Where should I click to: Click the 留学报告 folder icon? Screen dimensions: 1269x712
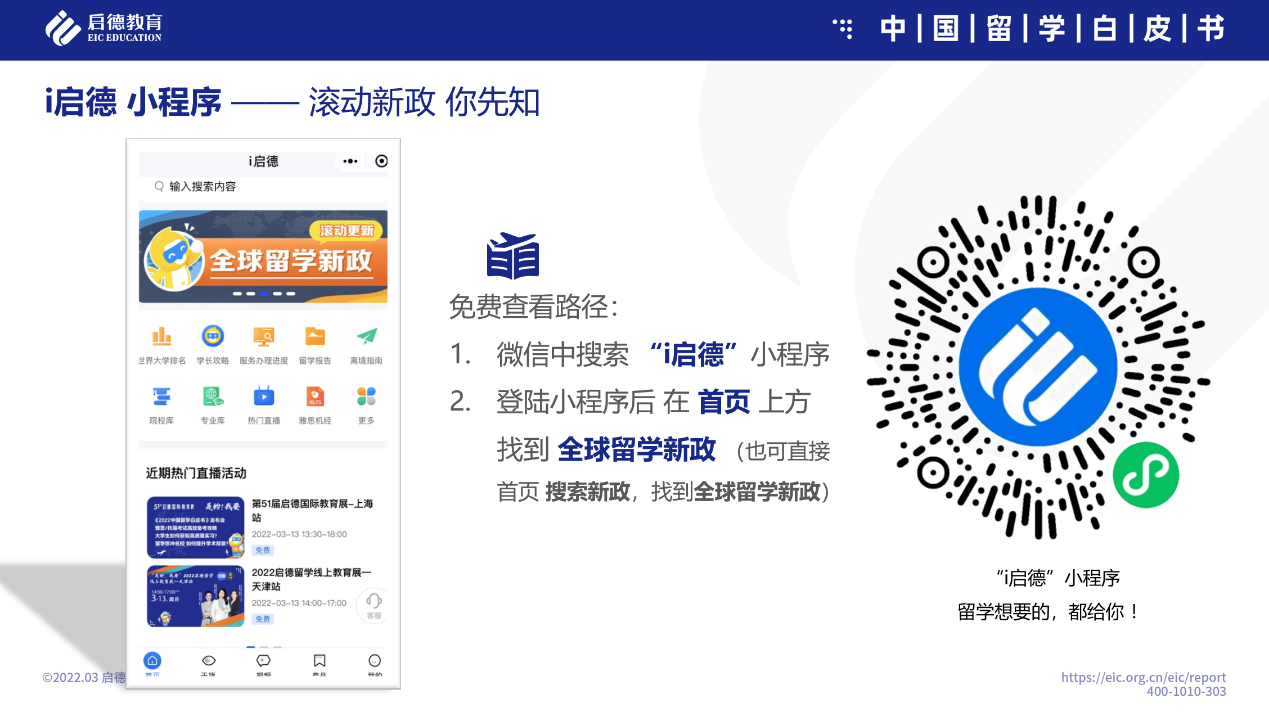[x=315, y=337]
